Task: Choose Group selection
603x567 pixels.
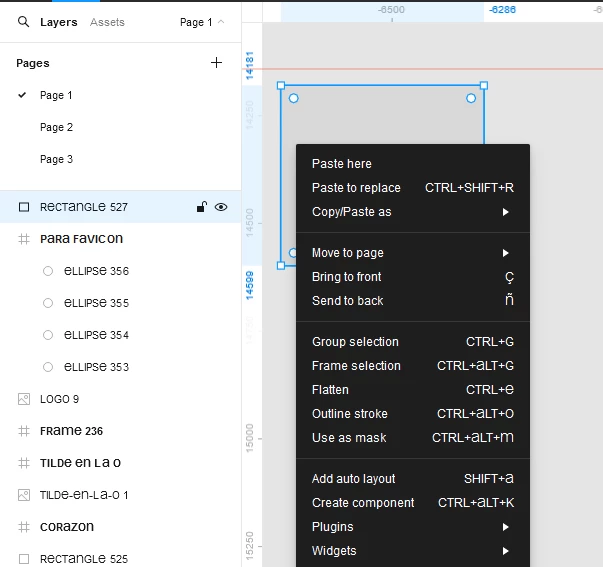Action: (413, 342)
